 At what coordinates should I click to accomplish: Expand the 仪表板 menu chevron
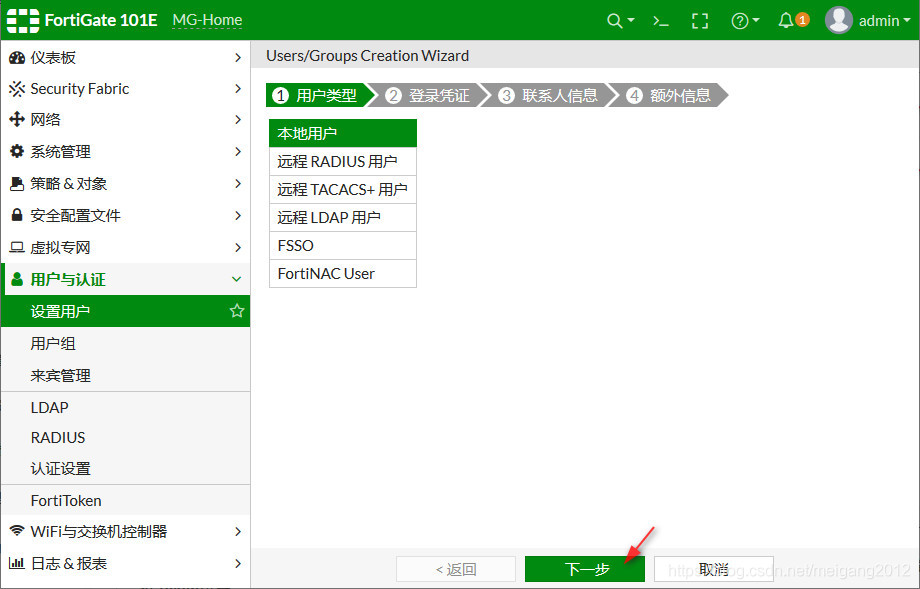coord(238,57)
